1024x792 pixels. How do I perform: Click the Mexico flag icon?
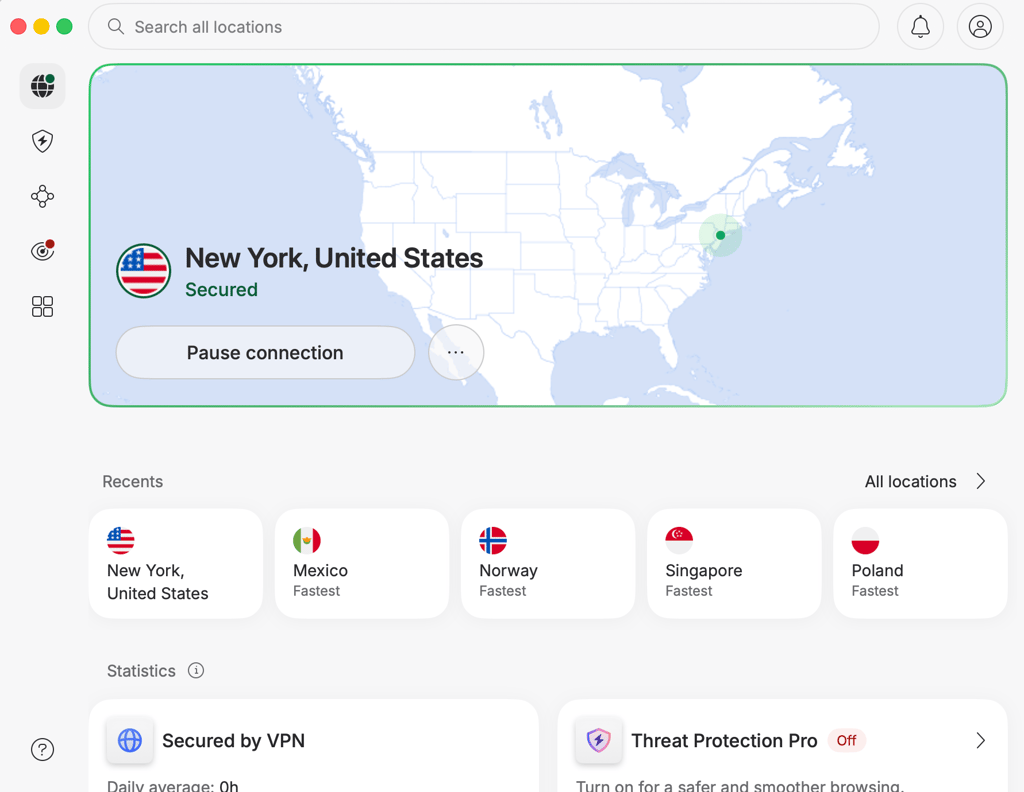pos(307,541)
